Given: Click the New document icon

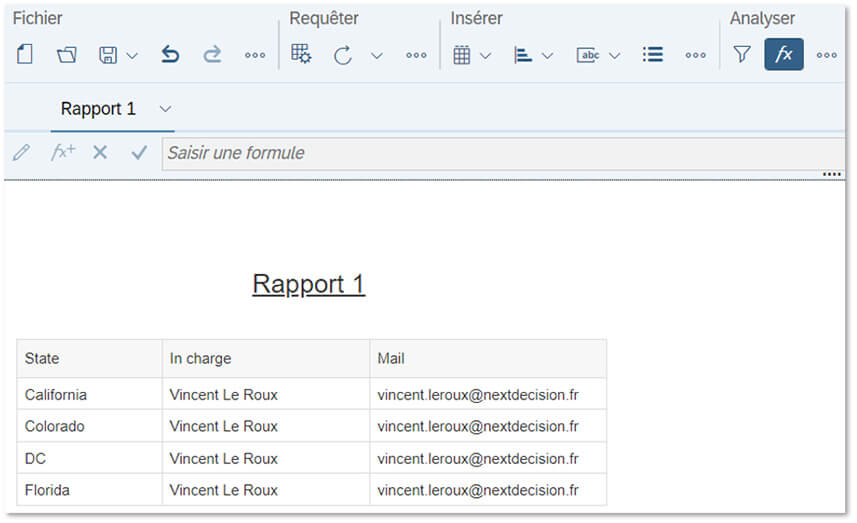Looking at the screenshot, I should [x=25, y=55].
